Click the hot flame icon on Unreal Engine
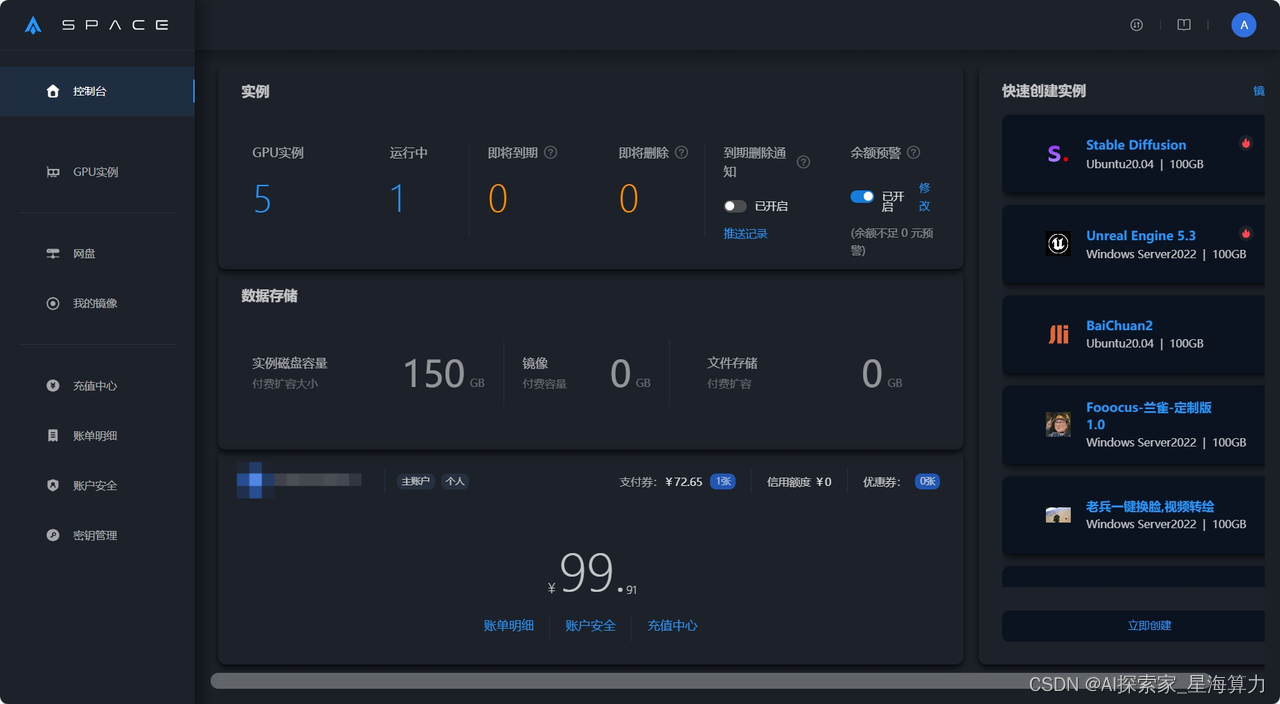 point(1246,233)
